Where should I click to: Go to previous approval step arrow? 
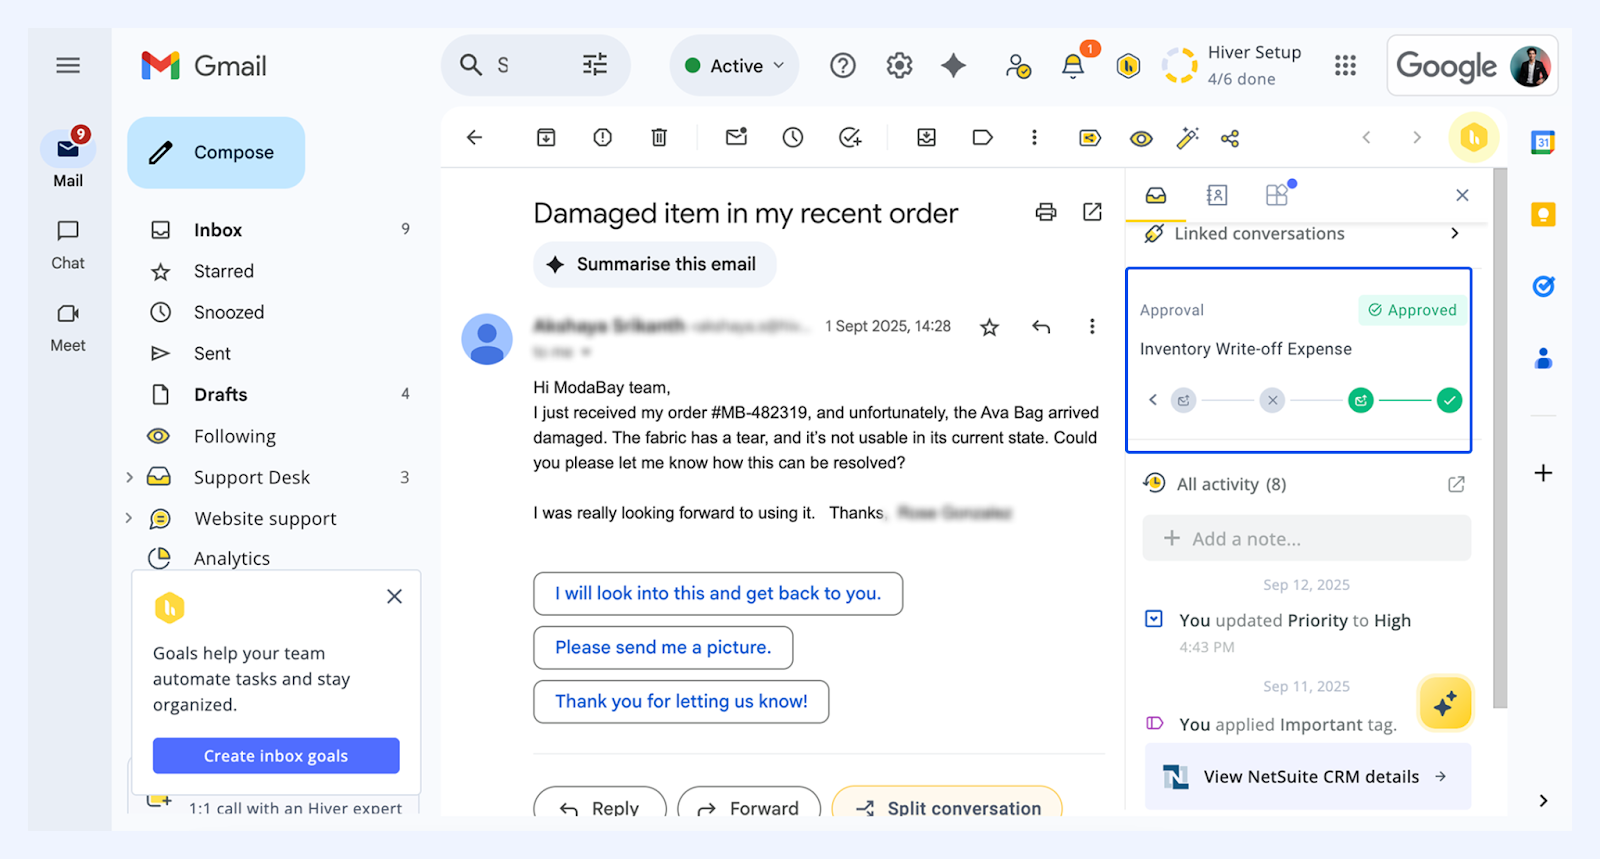pyautogui.click(x=1153, y=400)
